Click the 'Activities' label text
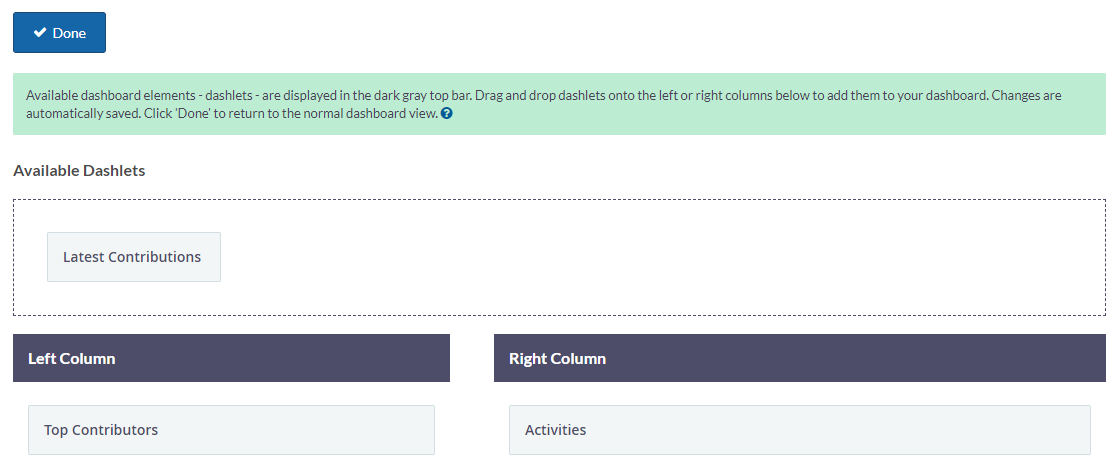Screen dimensions: 1120x470 pos(556,430)
